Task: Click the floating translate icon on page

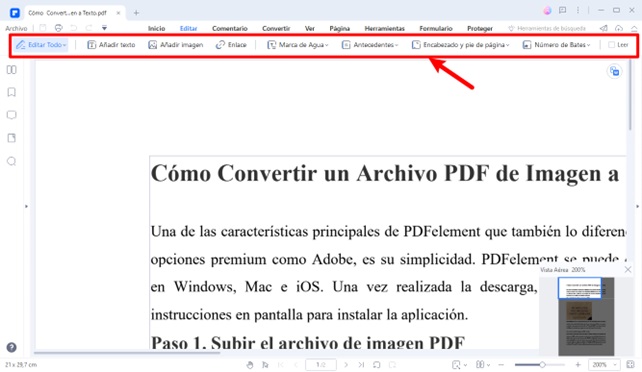Action: click(x=614, y=71)
